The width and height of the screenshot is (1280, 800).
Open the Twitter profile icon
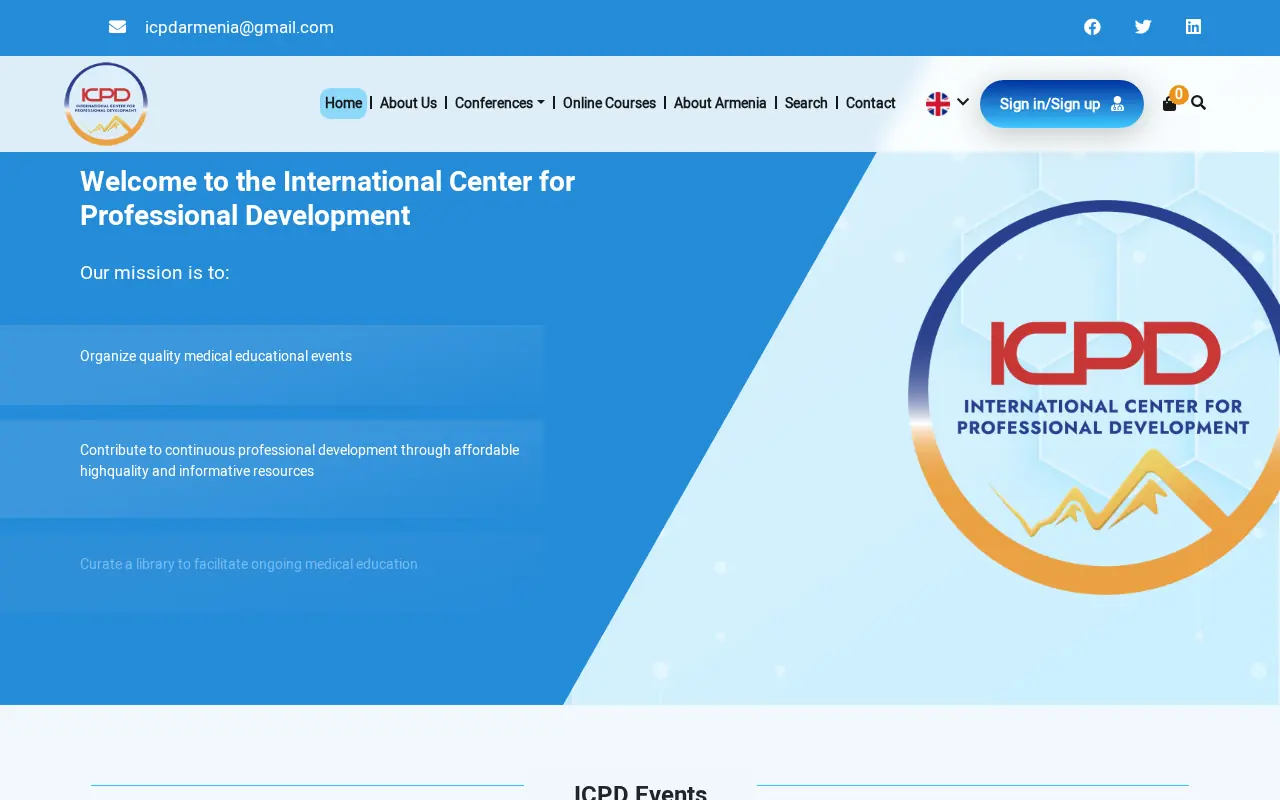point(1143,27)
